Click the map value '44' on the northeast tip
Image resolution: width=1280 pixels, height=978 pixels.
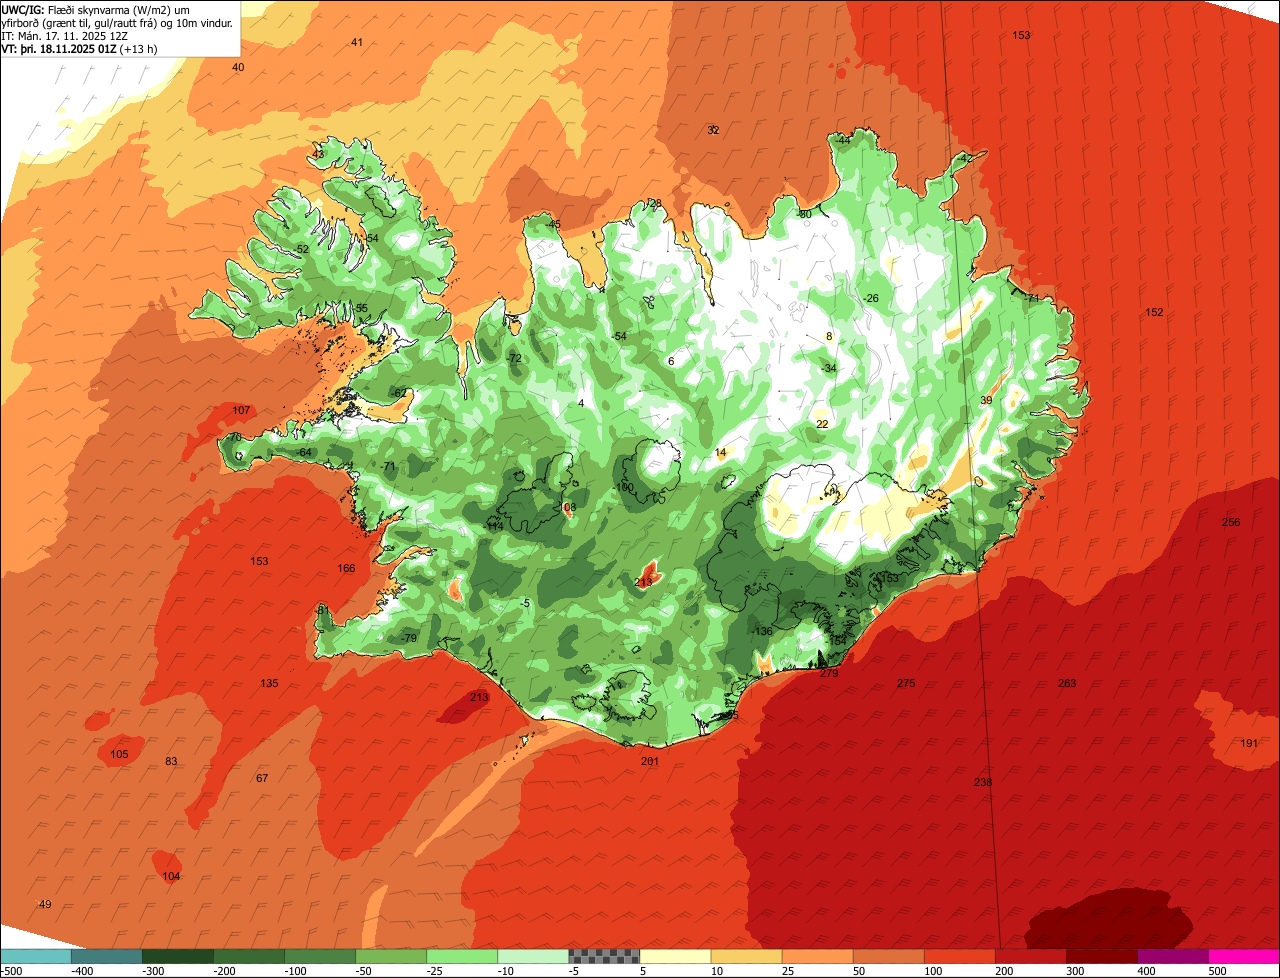point(844,141)
